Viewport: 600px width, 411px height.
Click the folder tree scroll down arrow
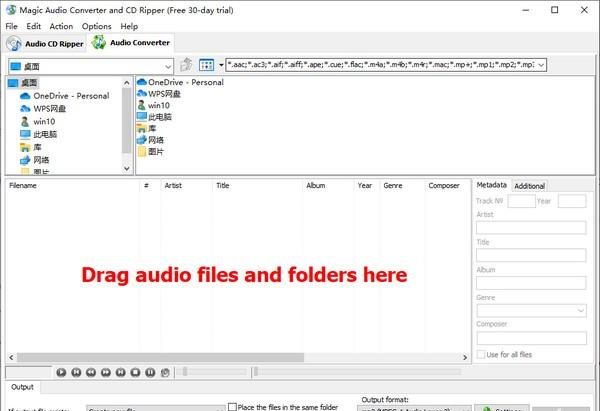127,168
